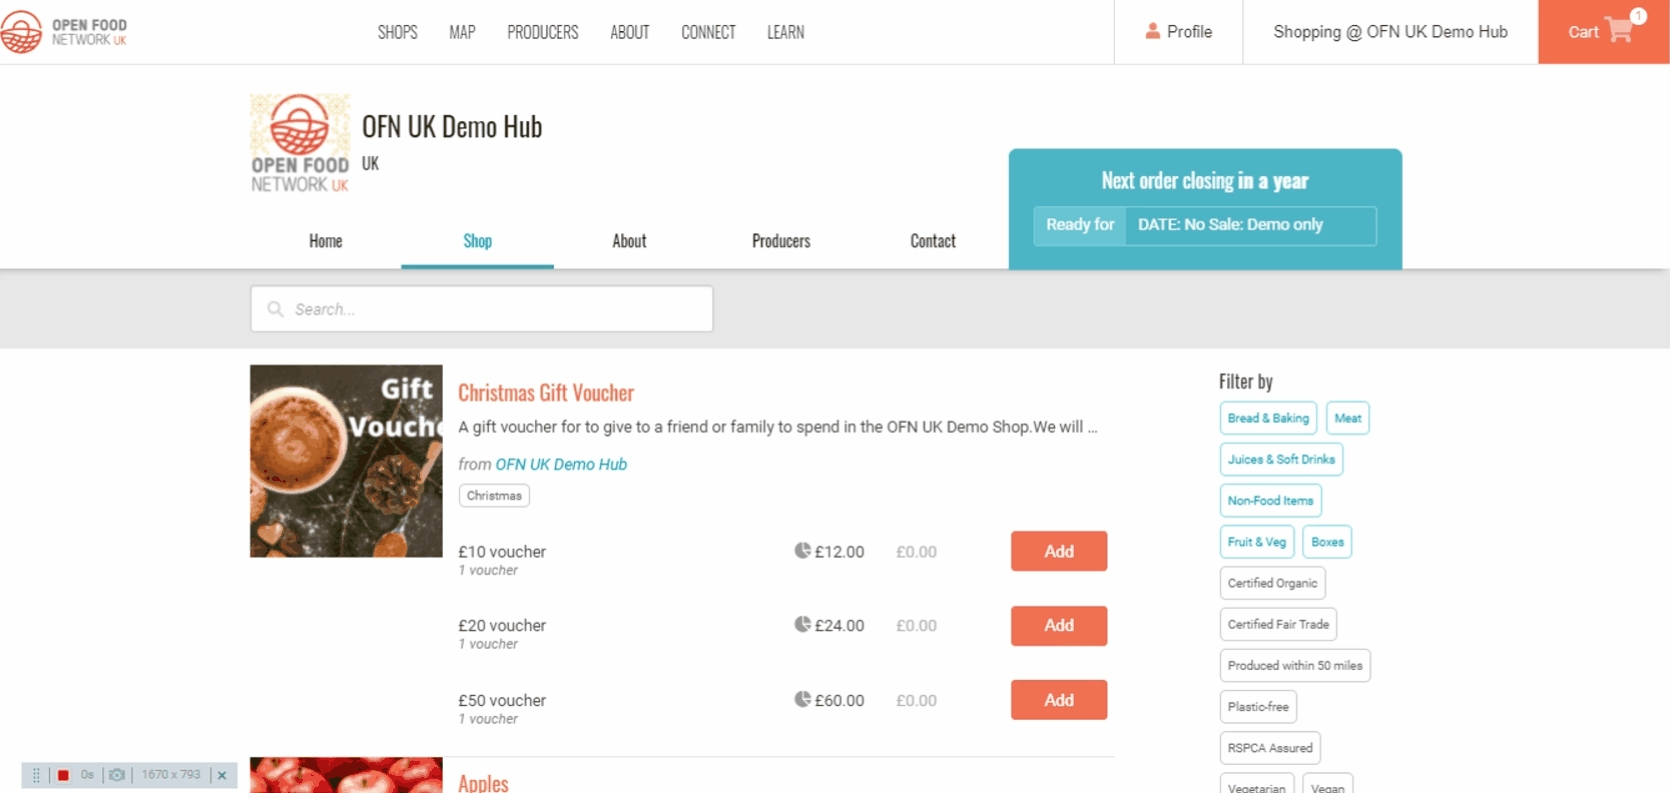Viewport: 1670px width, 793px height.
Task: Click the price breakdown icon for £12.00
Action: [x=802, y=550]
